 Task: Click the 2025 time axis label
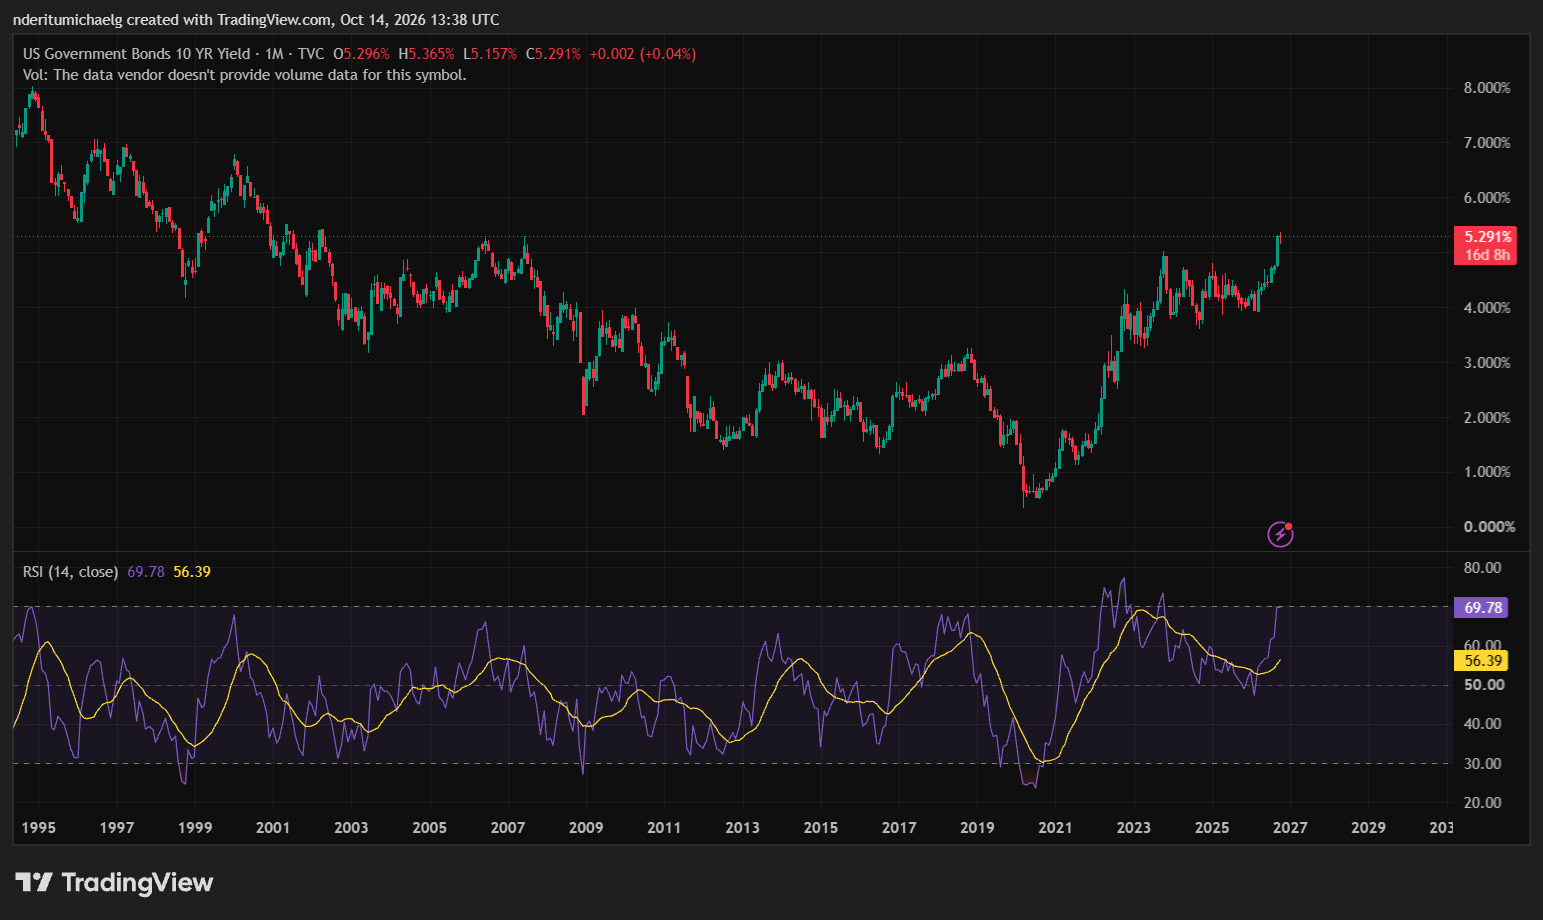pos(1212,828)
